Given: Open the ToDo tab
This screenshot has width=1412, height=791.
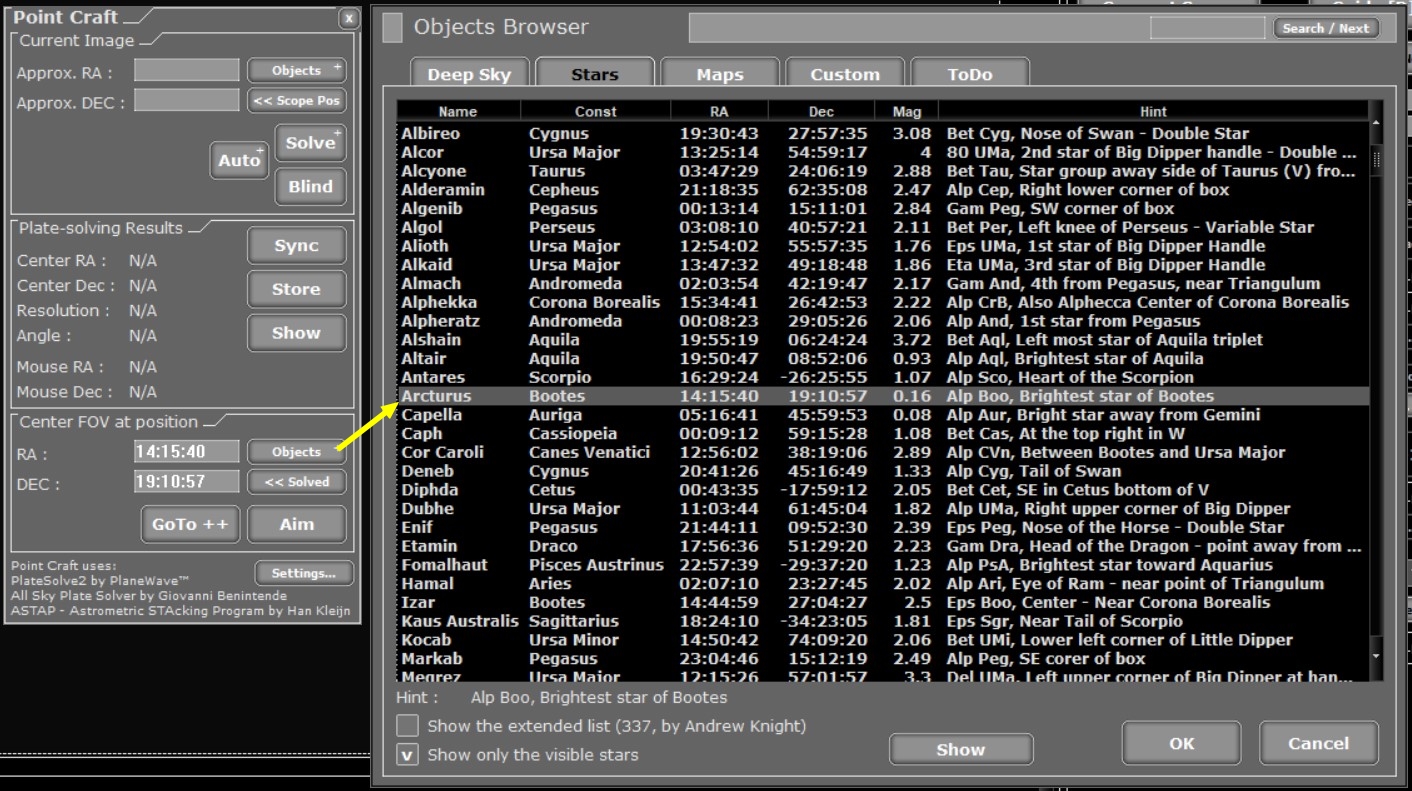Looking at the screenshot, I should 970,74.
